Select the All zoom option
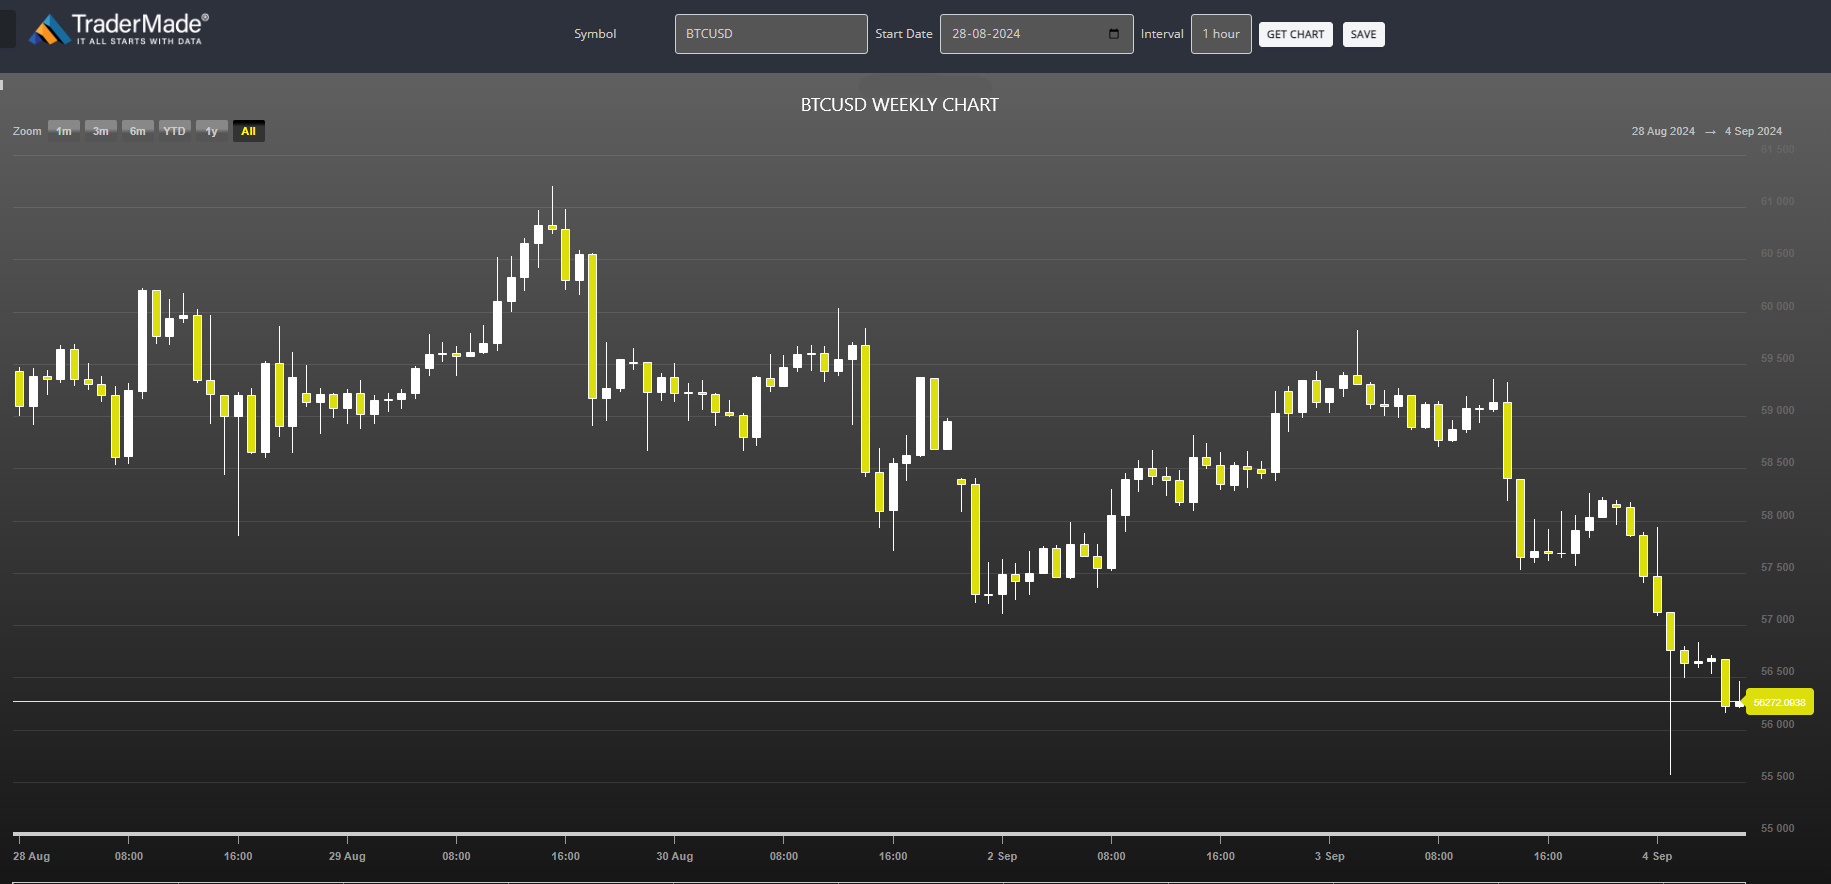 [x=249, y=131]
